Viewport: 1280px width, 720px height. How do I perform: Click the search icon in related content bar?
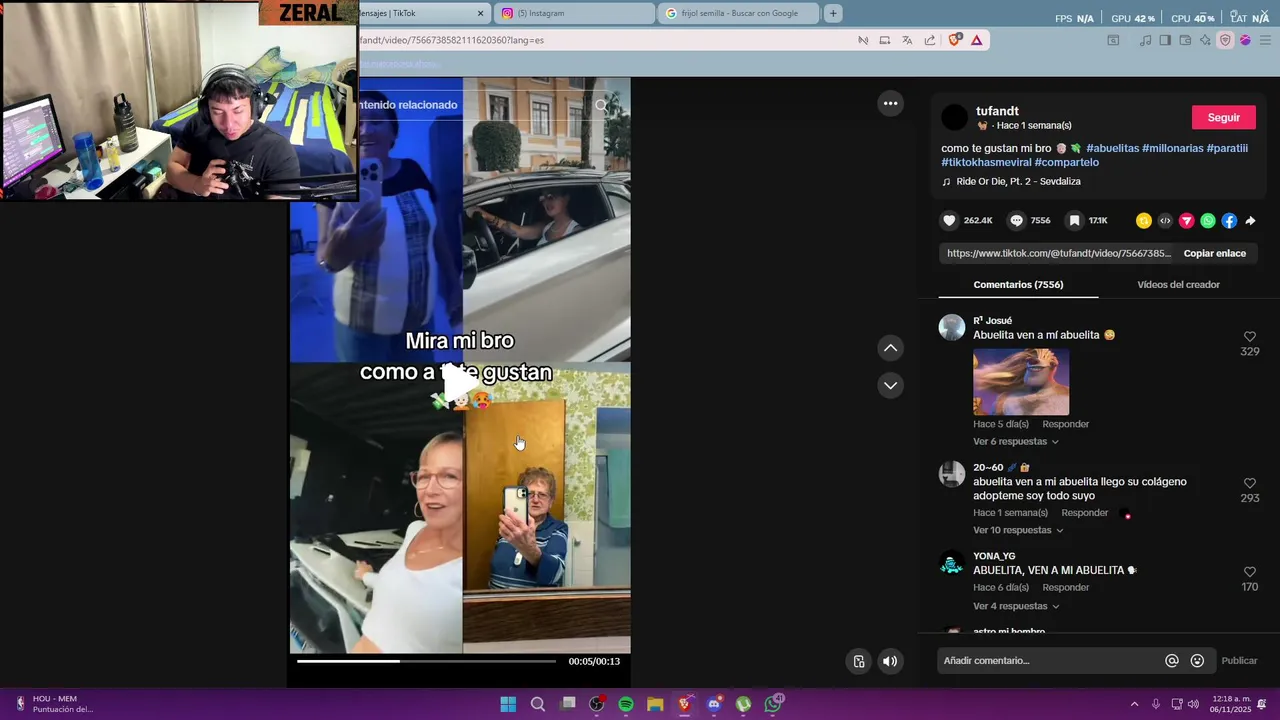(601, 105)
